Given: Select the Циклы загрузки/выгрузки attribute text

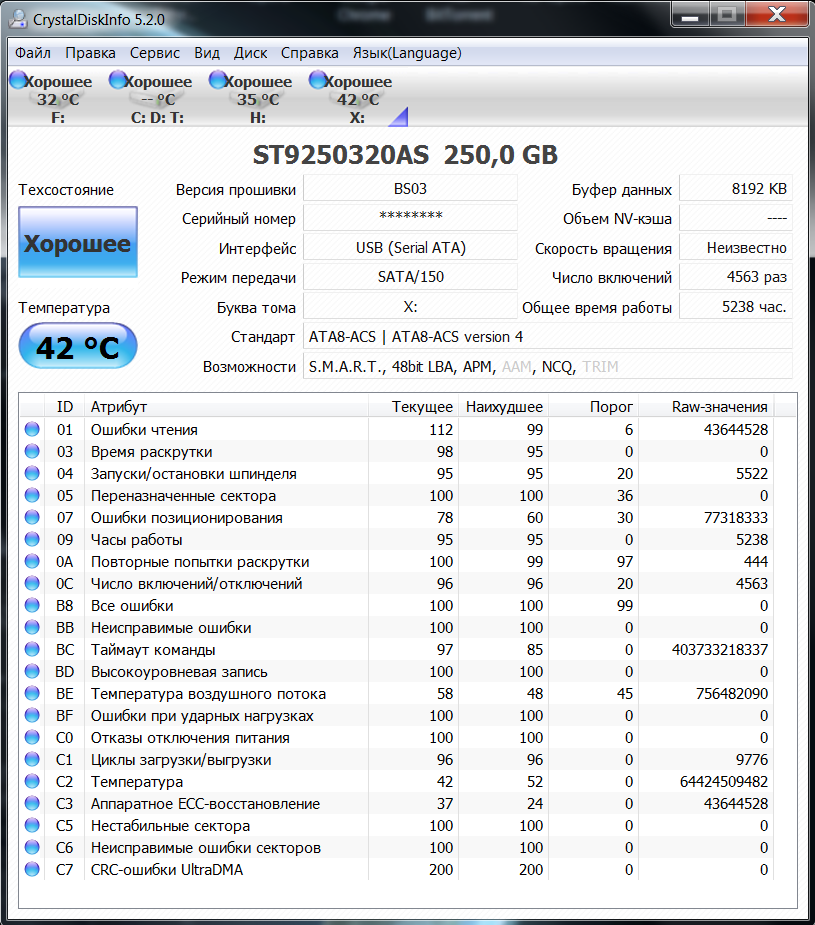Looking at the screenshot, I should 181,760.
